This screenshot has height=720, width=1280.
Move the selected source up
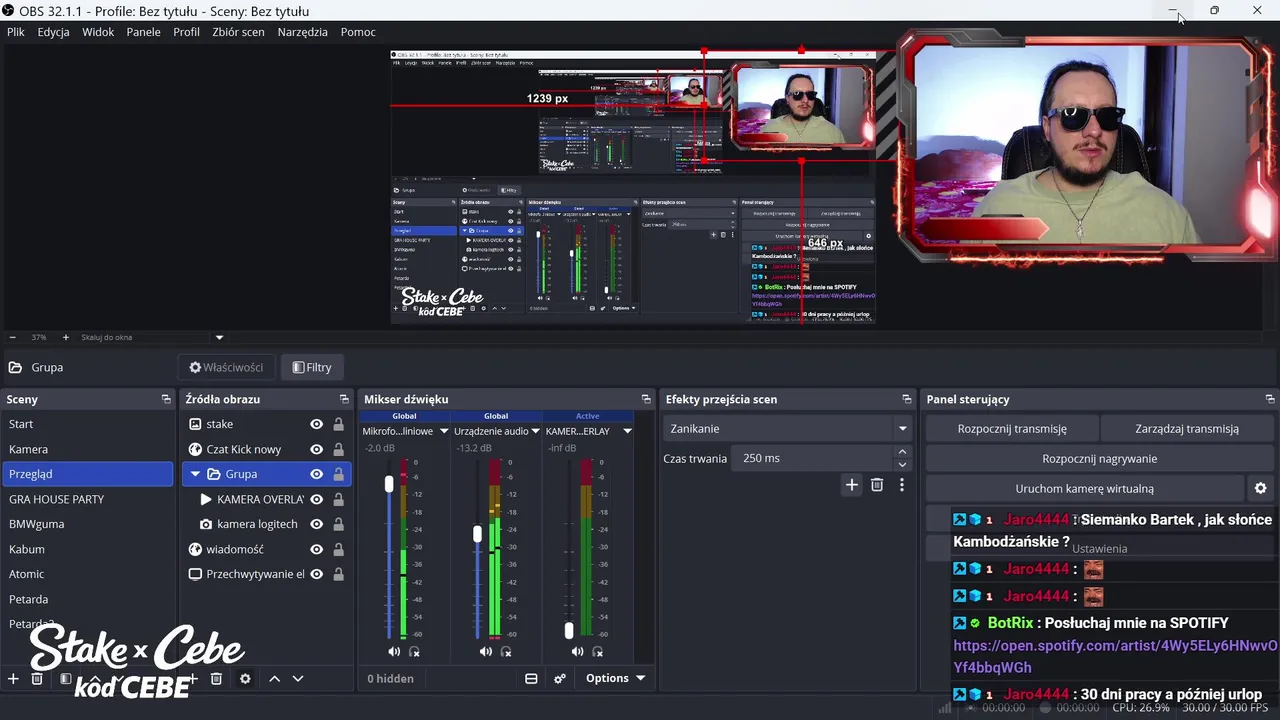(x=274, y=679)
